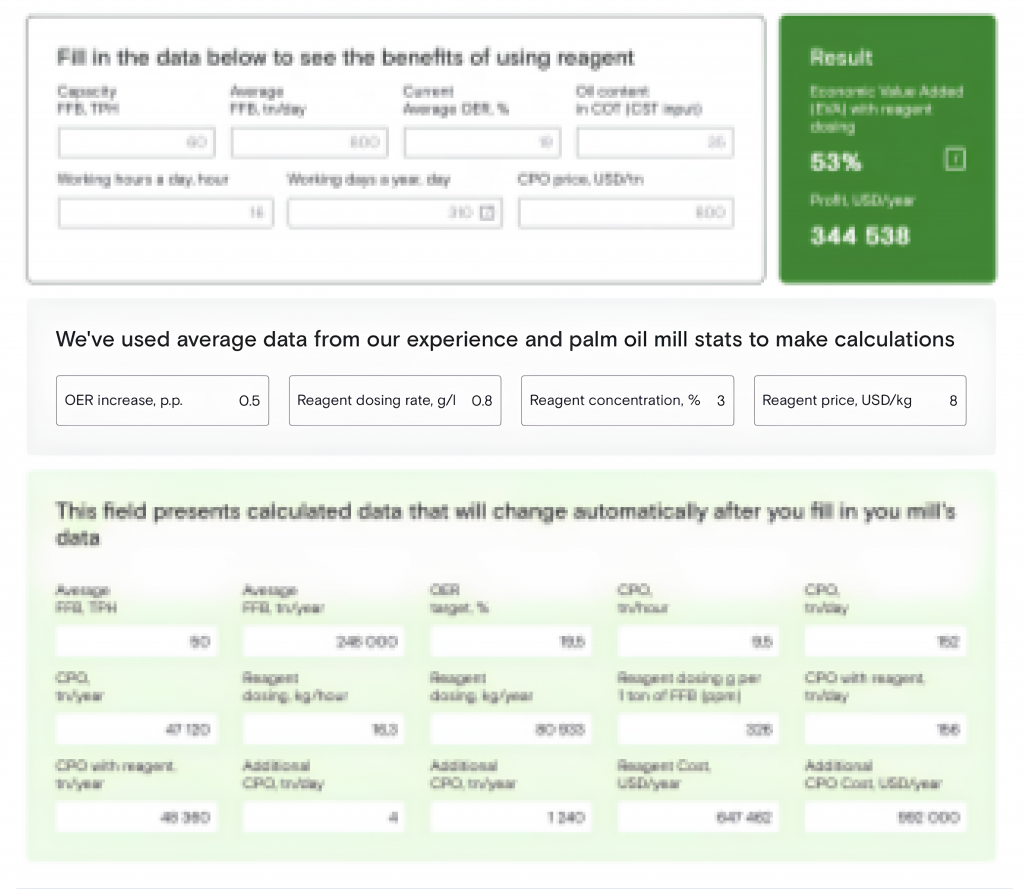The height and width of the screenshot is (889, 1024).
Task: Click the OER increase, p.p. box
Action: pyautogui.click(x=163, y=400)
